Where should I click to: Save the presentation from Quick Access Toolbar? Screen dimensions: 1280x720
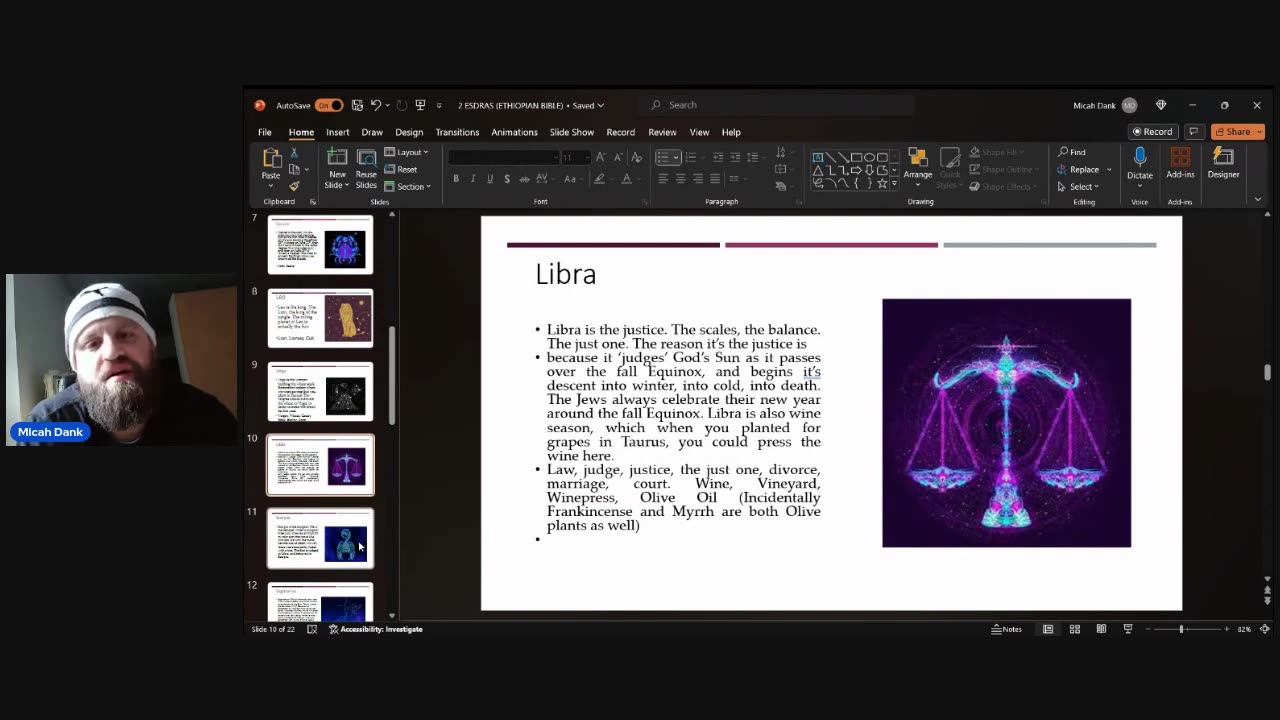point(357,105)
